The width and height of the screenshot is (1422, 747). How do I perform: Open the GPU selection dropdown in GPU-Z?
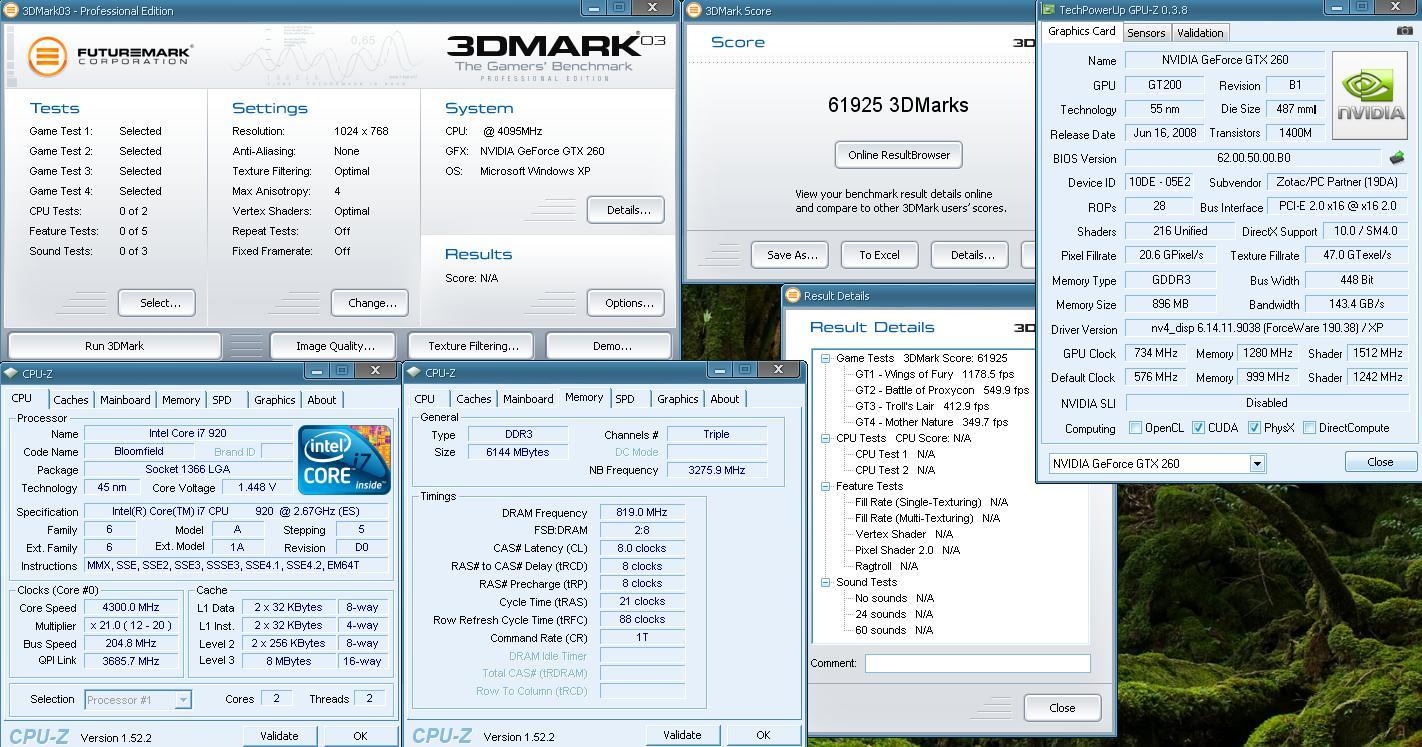tap(1257, 464)
